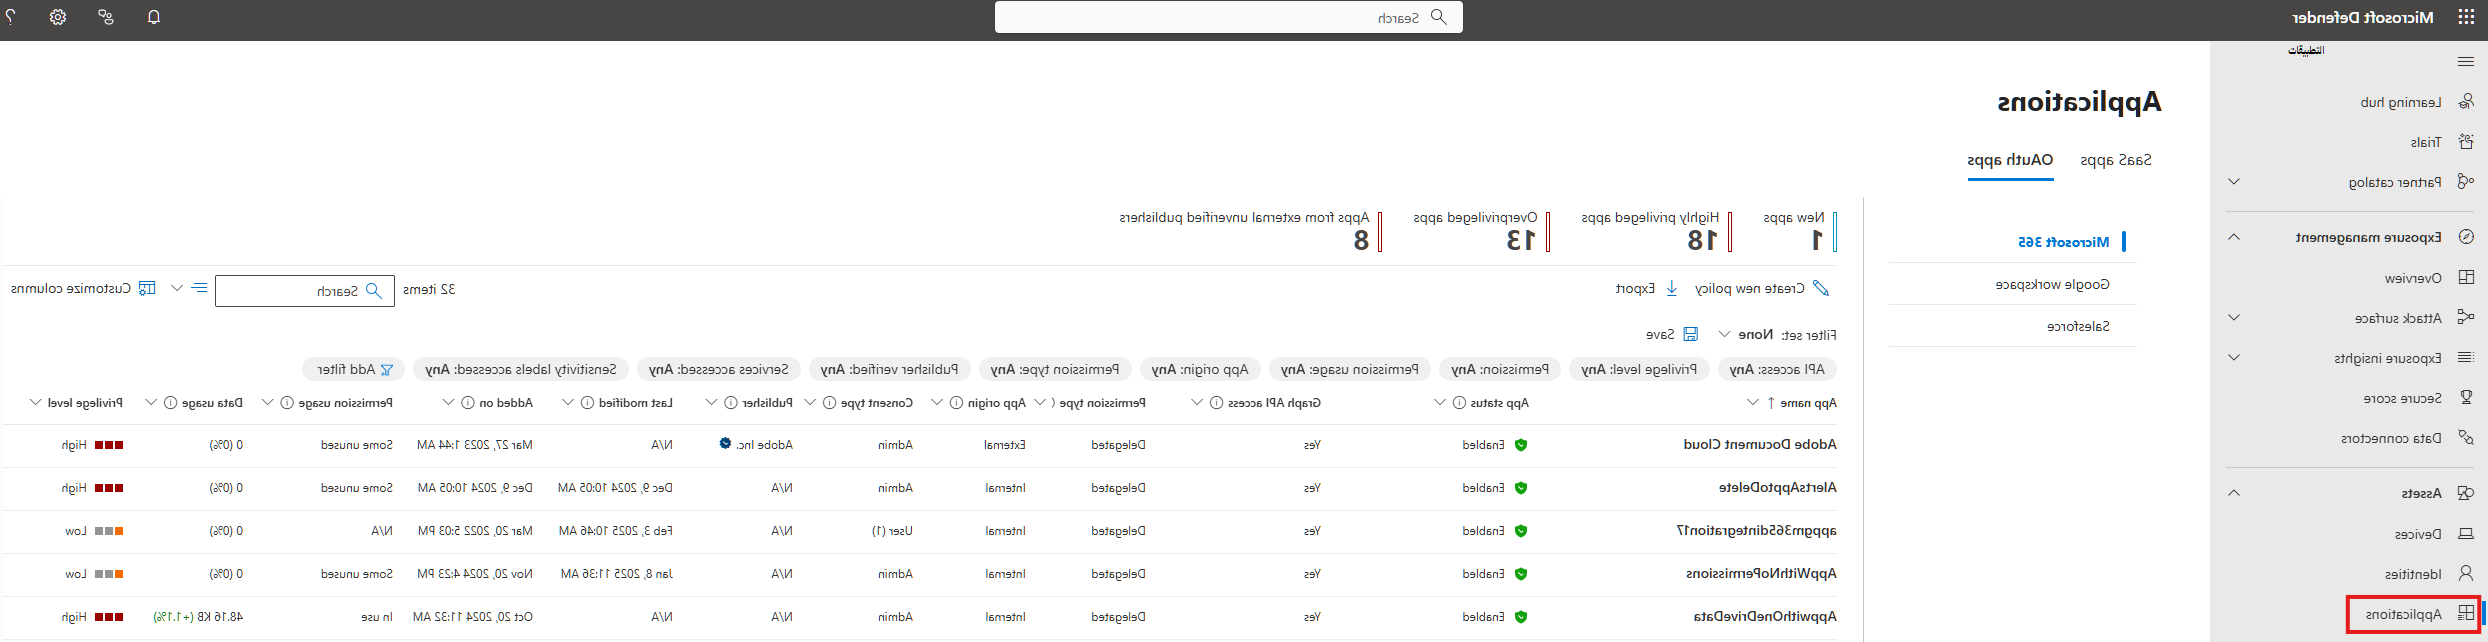The height and width of the screenshot is (642, 2488).
Task: Open the Adobe Document Cloud app row
Action: tap(920, 445)
